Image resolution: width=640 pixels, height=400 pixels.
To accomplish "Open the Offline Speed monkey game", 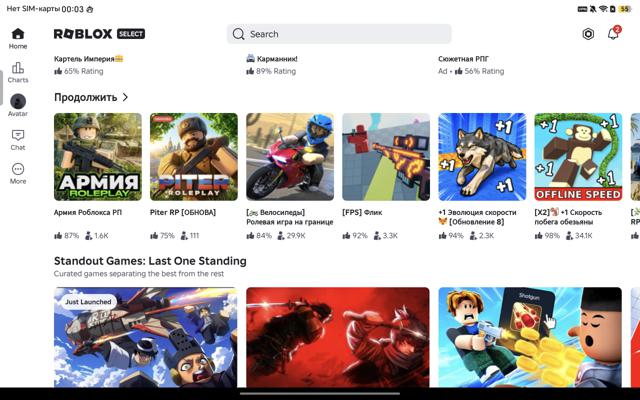I will pos(578,157).
